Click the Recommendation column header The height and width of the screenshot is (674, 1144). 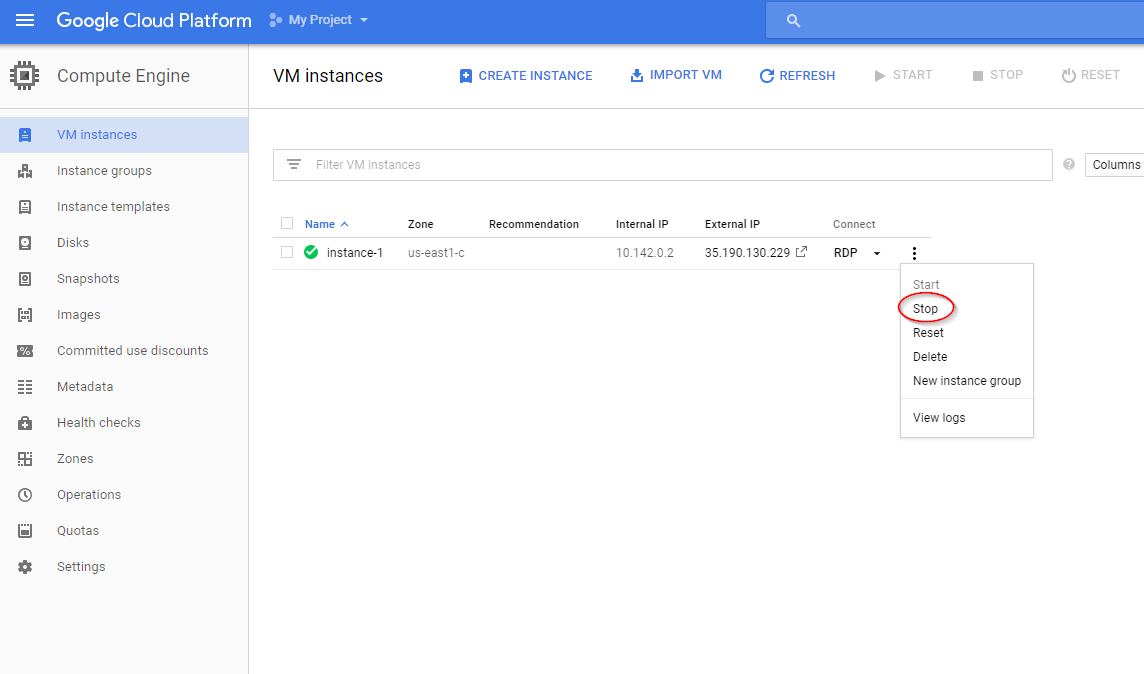coord(533,224)
